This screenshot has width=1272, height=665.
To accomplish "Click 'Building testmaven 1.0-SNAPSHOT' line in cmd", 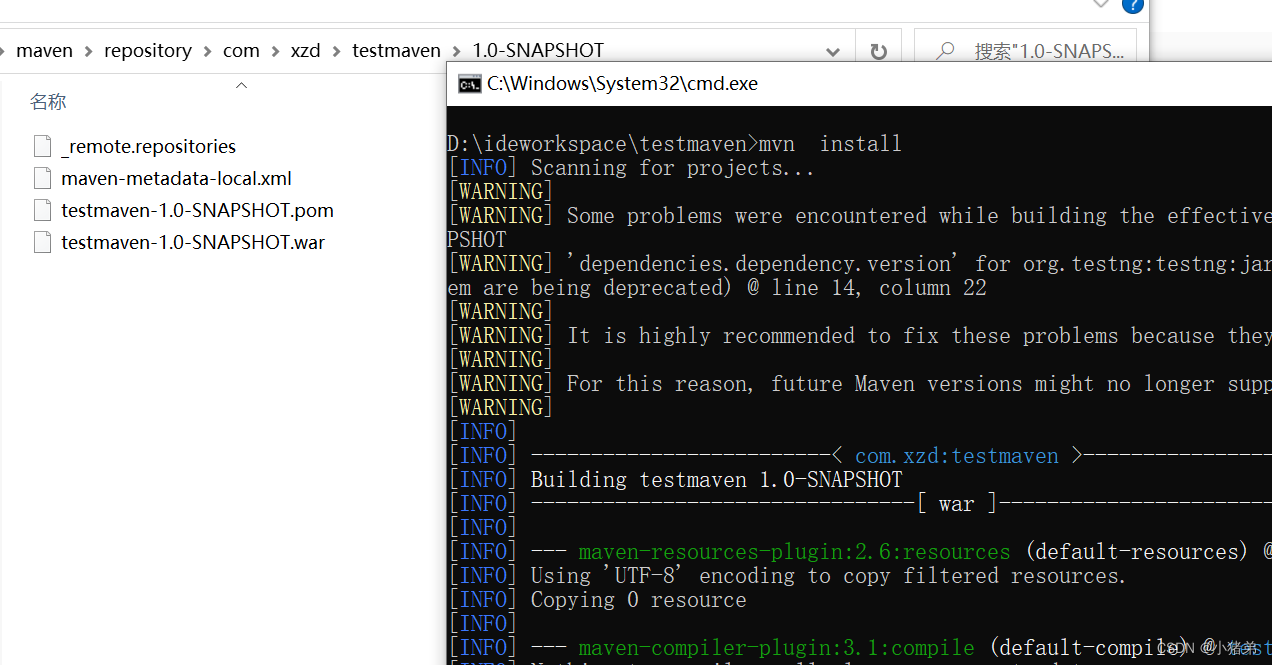I will click(716, 480).
